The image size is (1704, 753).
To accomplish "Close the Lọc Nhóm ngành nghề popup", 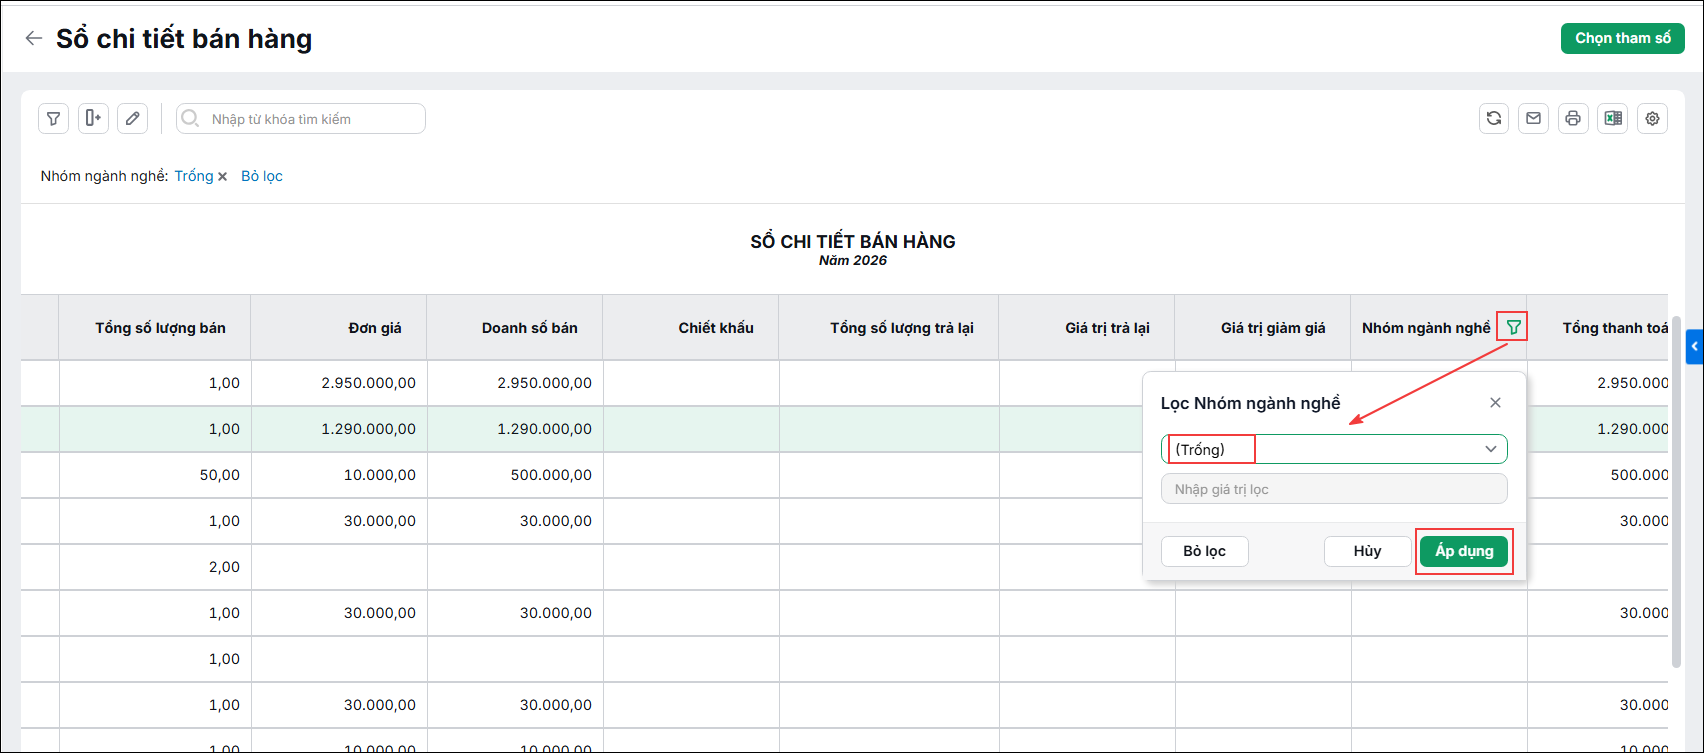I will point(1495,403).
